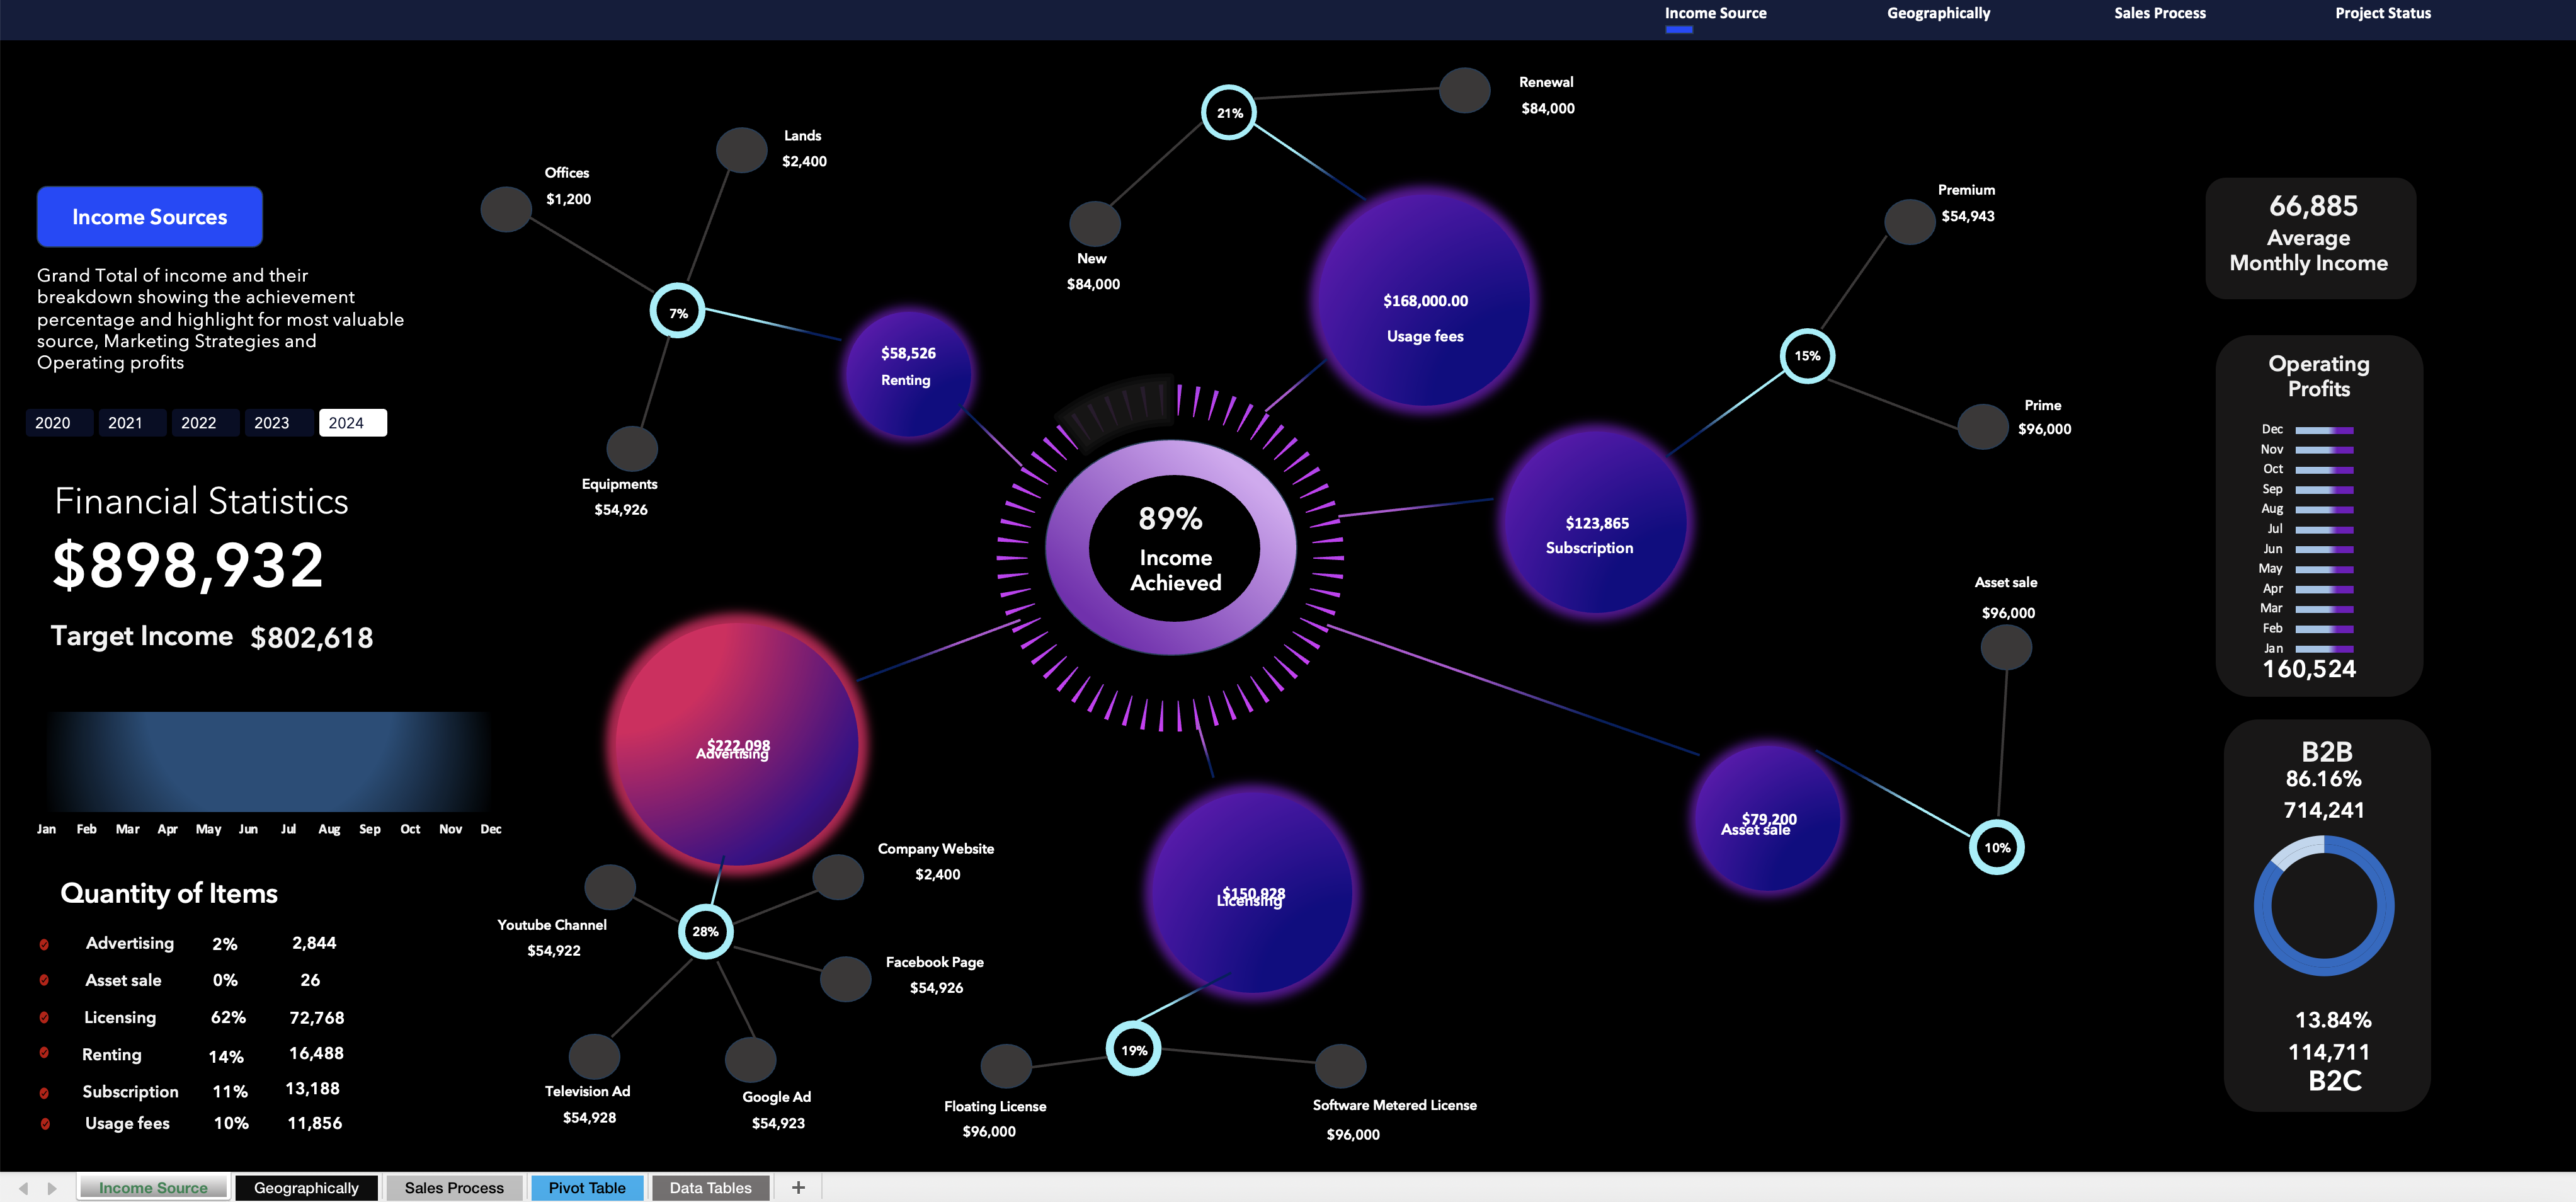Image resolution: width=2576 pixels, height=1202 pixels.
Task: Click the red bullet icon beside Usage fees
Action: 45,1123
